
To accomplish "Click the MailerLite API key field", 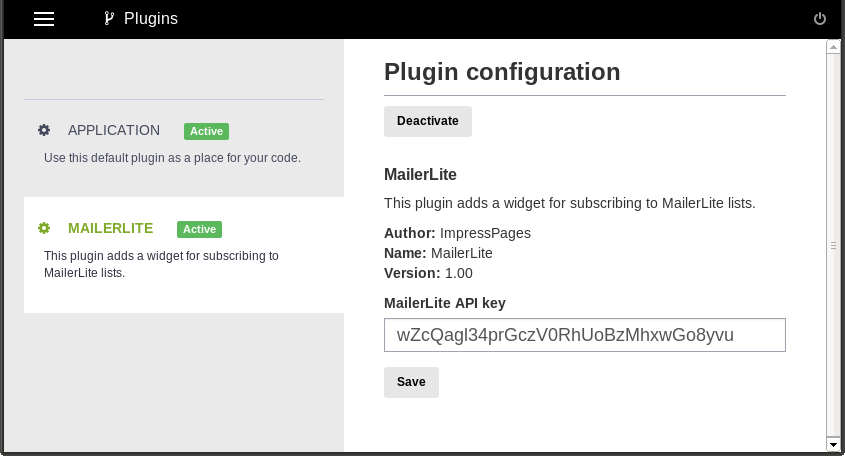I will 585,335.
